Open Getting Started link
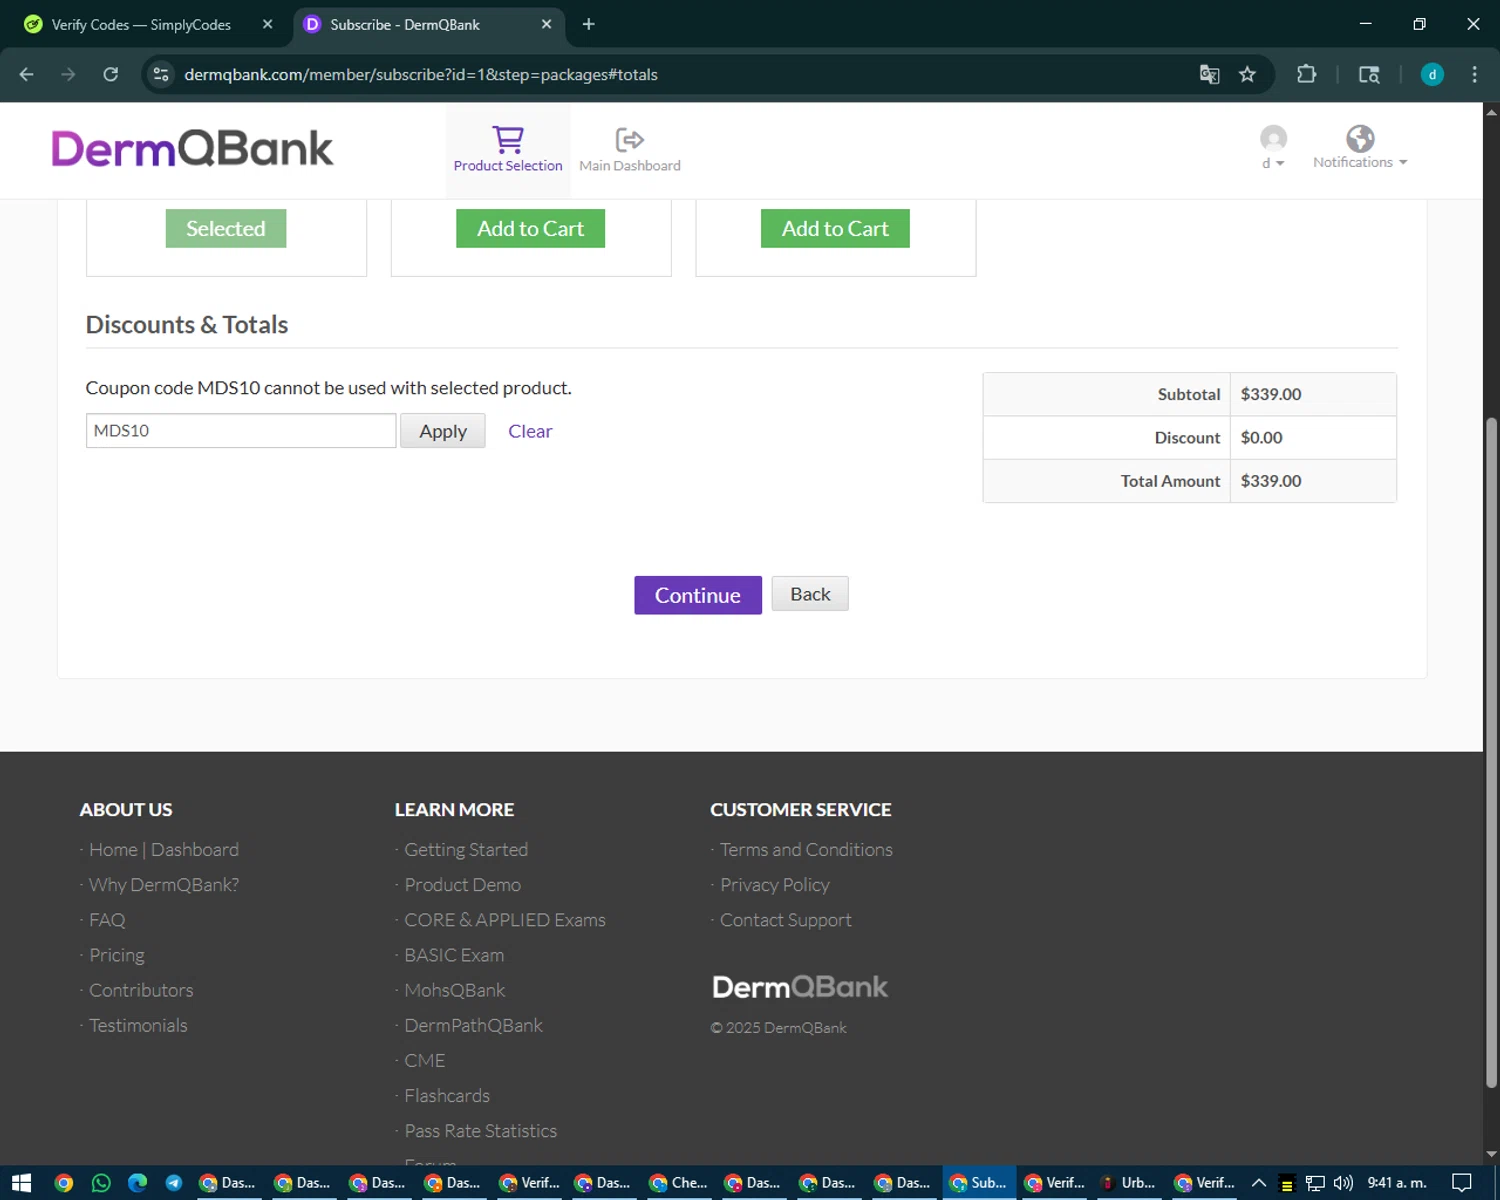This screenshot has height=1200, width=1500. click(466, 849)
